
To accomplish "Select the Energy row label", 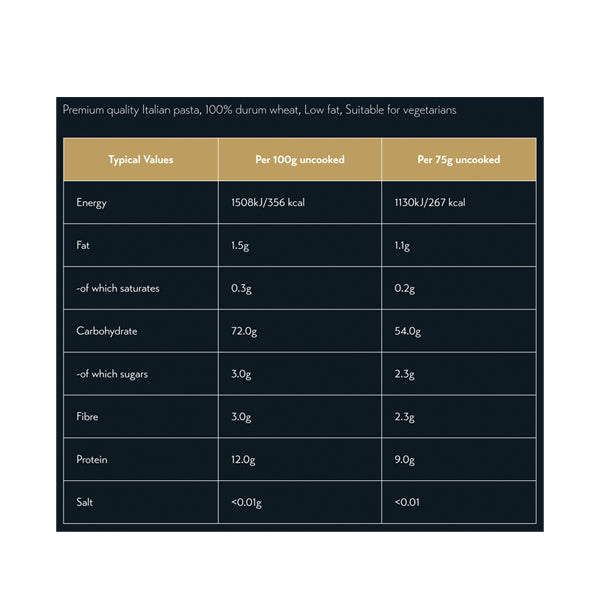I will coord(91,203).
